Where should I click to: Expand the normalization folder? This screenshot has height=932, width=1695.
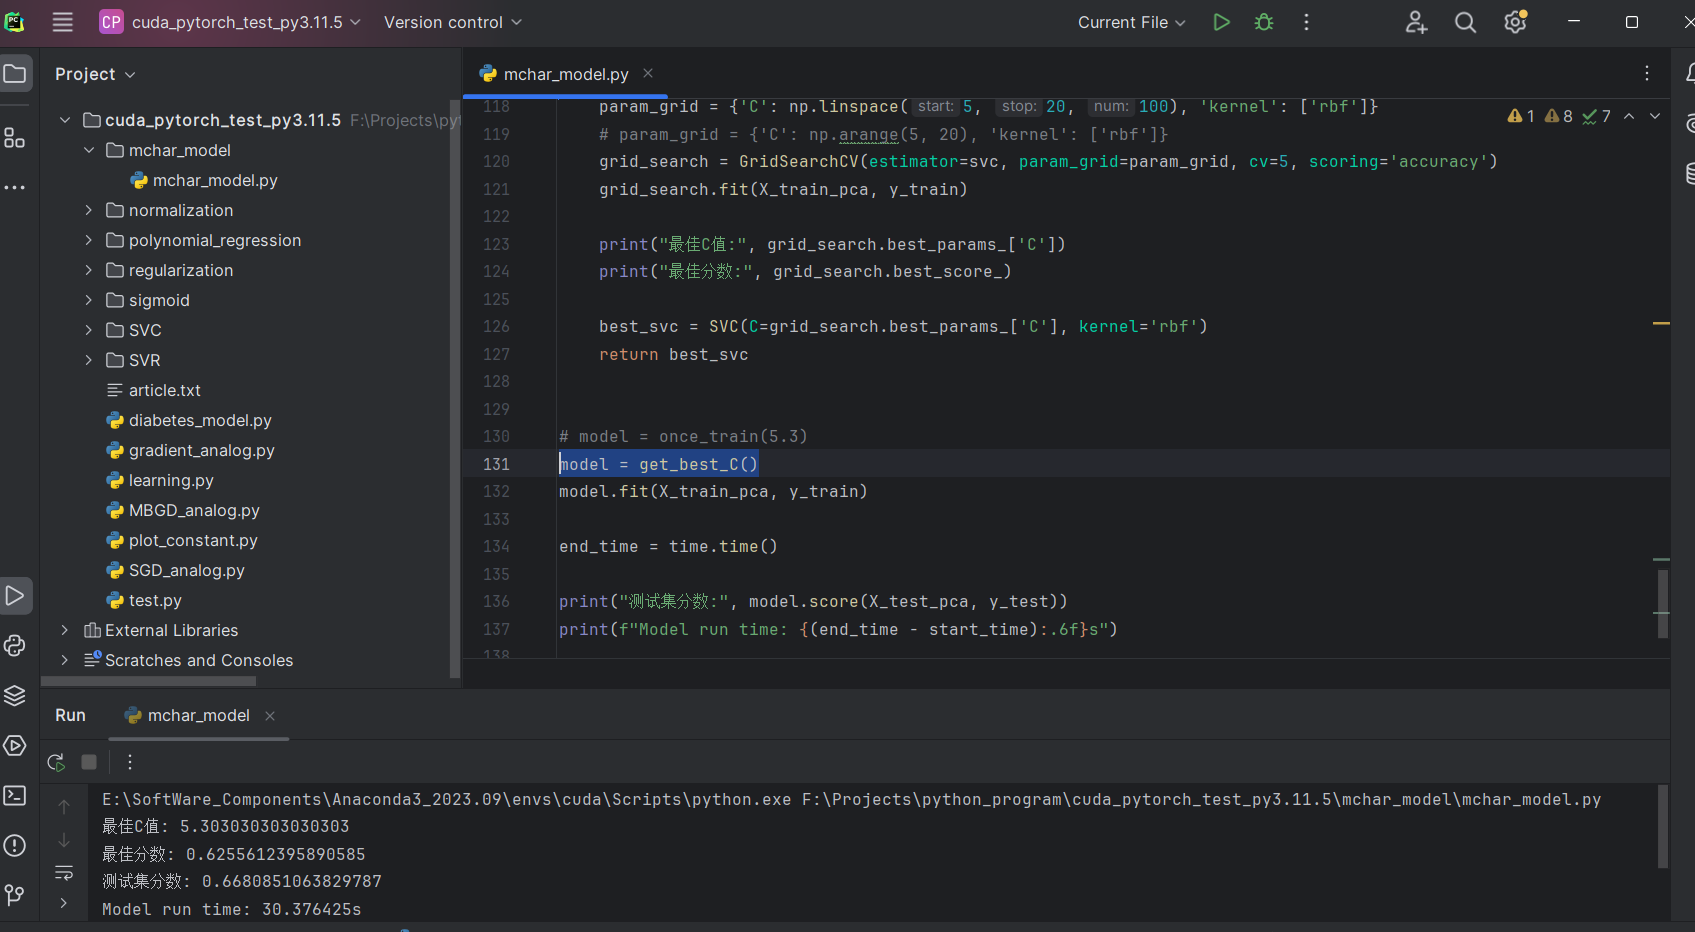[x=89, y=210]
